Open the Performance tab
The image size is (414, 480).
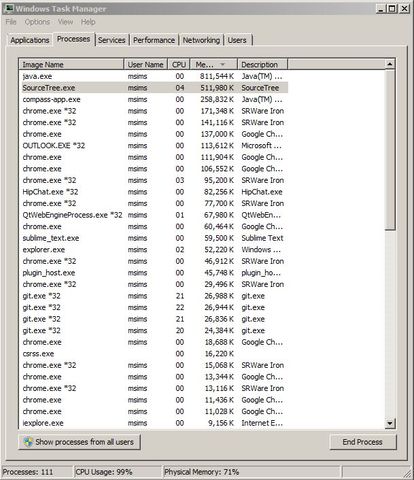coord(154,40)
